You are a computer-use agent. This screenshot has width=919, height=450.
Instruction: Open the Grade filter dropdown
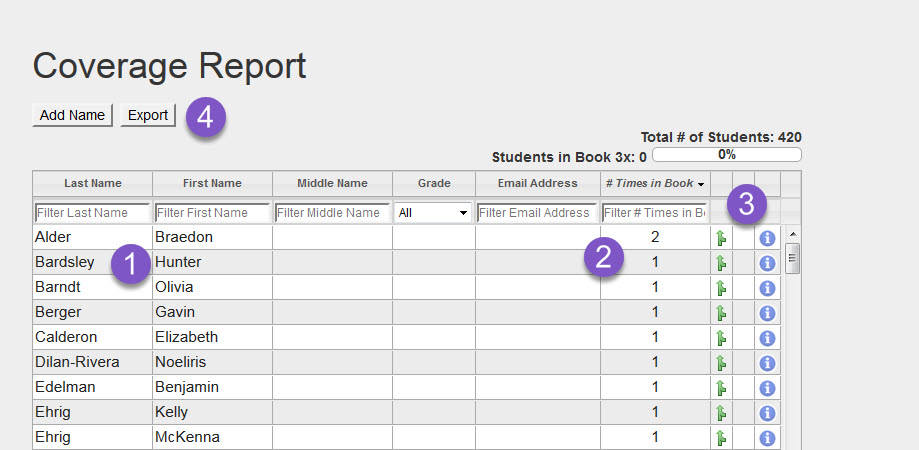433,213
